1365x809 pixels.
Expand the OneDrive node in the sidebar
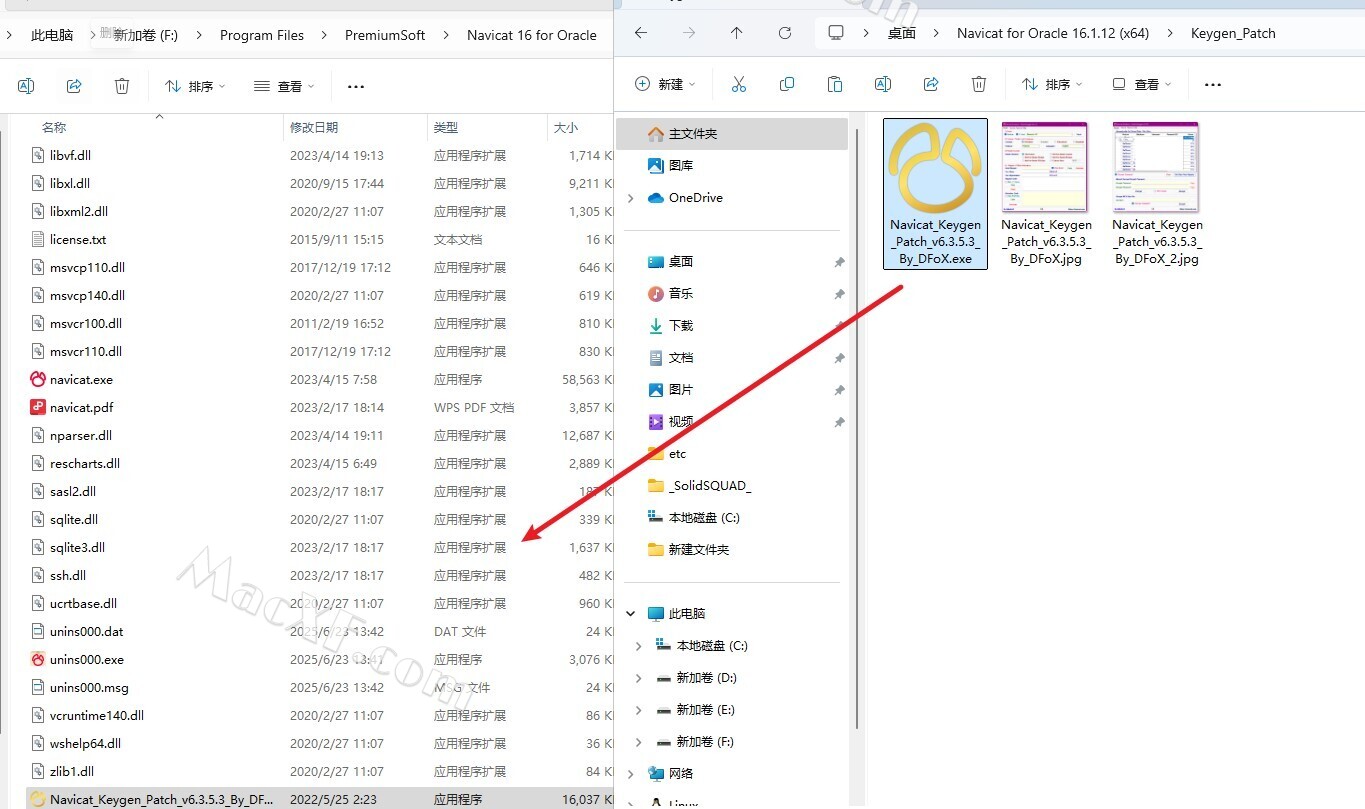pyautogui.click(x=630, y=198)
